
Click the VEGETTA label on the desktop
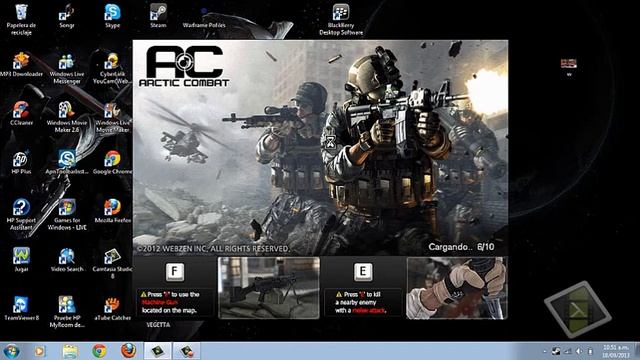(158, 324)
